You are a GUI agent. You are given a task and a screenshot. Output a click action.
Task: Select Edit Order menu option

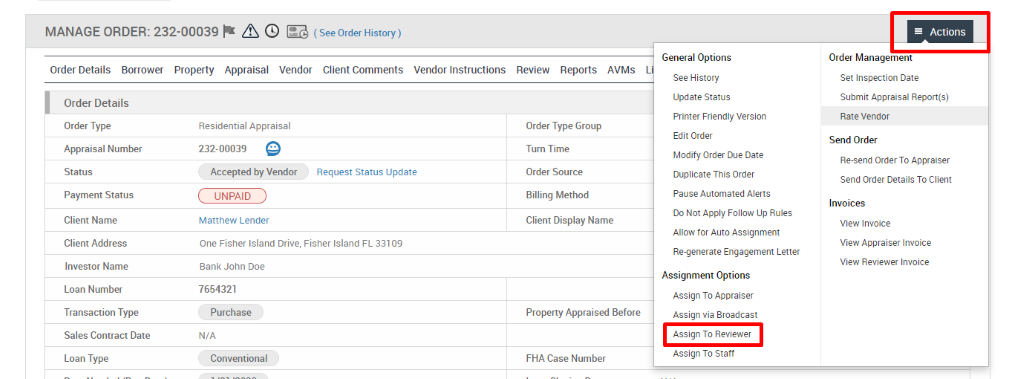(x=692, y=136)
